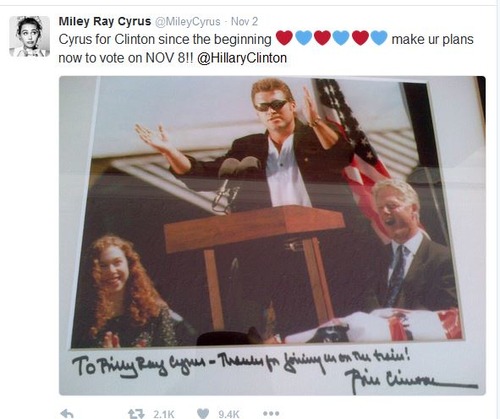Open the Miley Ray Cyrus display name
The height and width of the screenshot is (419, 500).
(x=105, y=21)
